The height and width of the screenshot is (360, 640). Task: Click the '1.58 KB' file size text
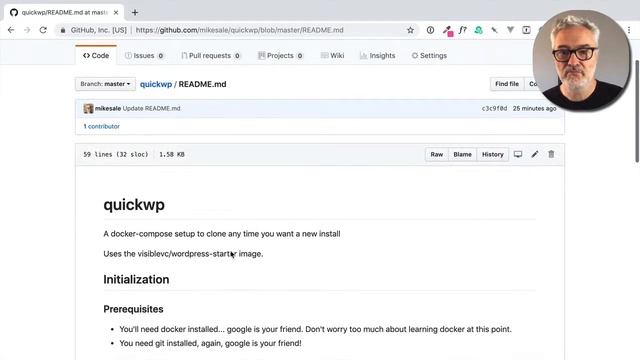click(x=172, y=155)
